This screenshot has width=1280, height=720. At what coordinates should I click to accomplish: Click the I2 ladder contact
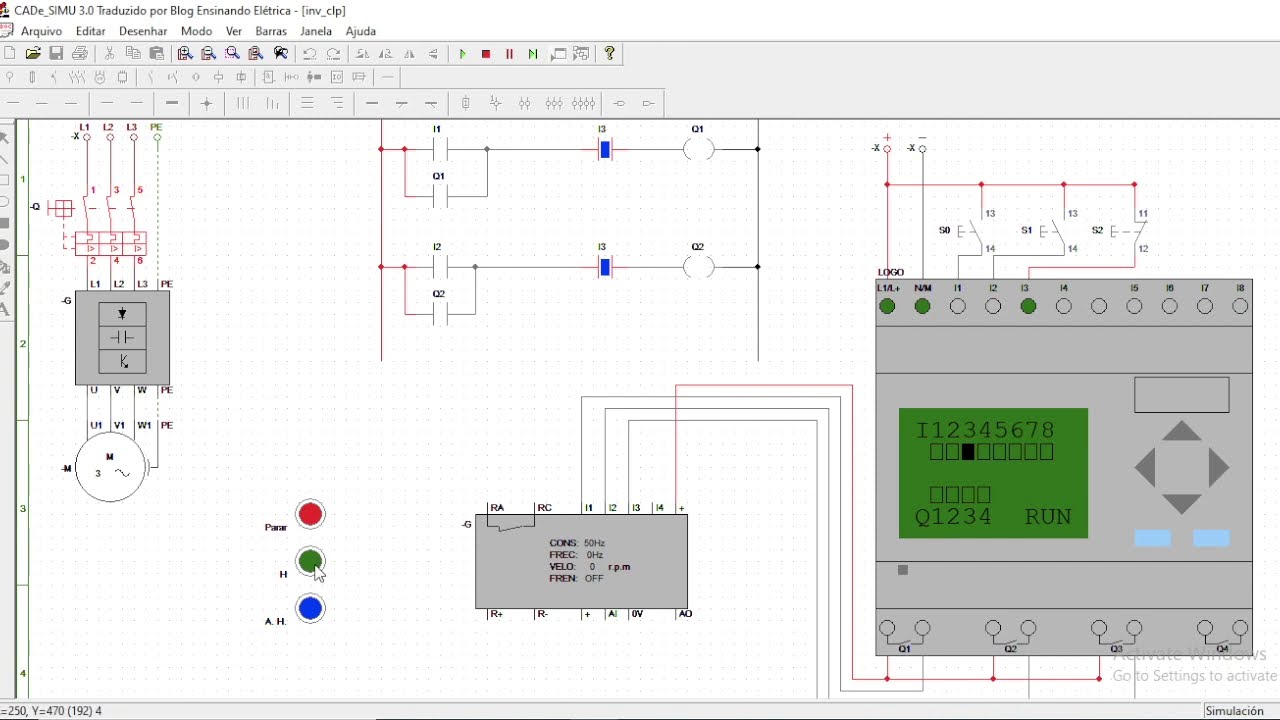tap(438, 267)
